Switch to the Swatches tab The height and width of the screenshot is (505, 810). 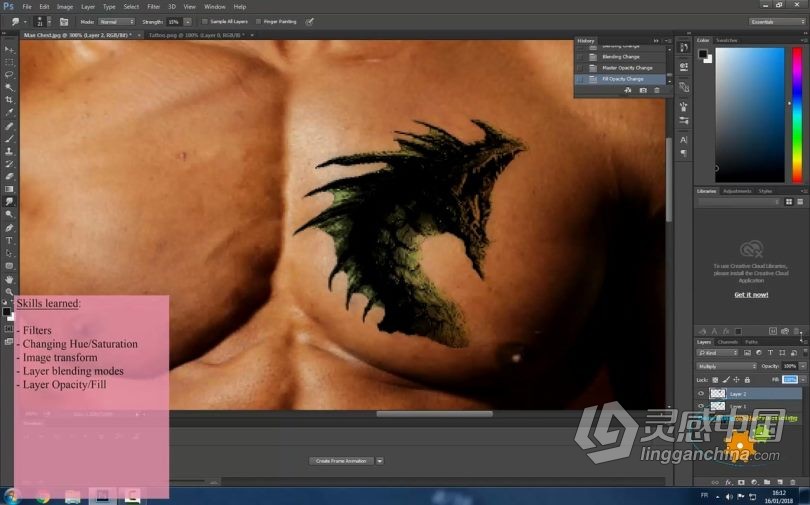(726, 40)
